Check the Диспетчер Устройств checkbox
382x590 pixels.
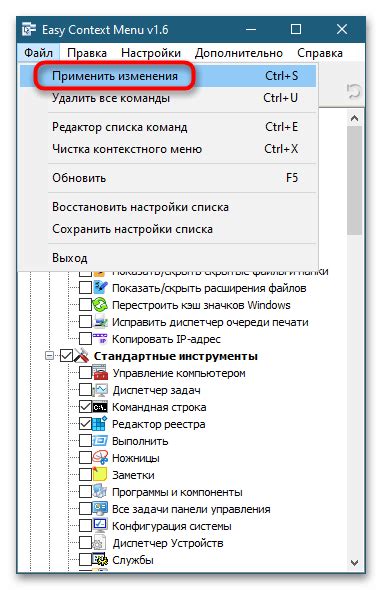(x=85, y=543)
